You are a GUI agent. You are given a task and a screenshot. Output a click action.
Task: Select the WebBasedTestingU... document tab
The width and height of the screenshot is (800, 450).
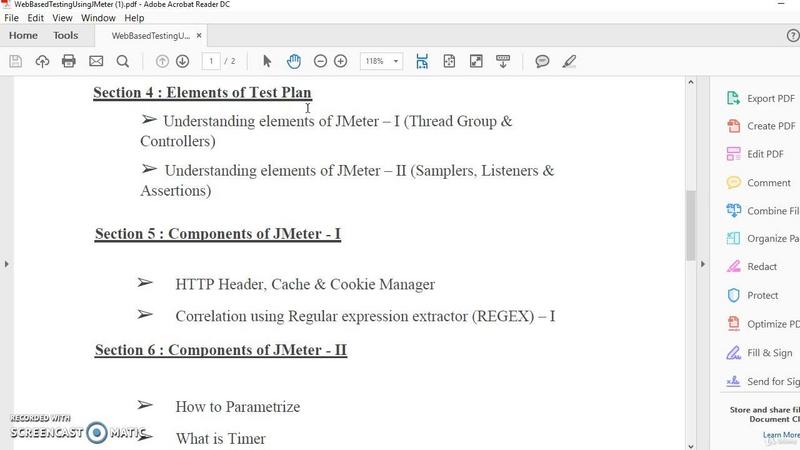tap(151, 36)
